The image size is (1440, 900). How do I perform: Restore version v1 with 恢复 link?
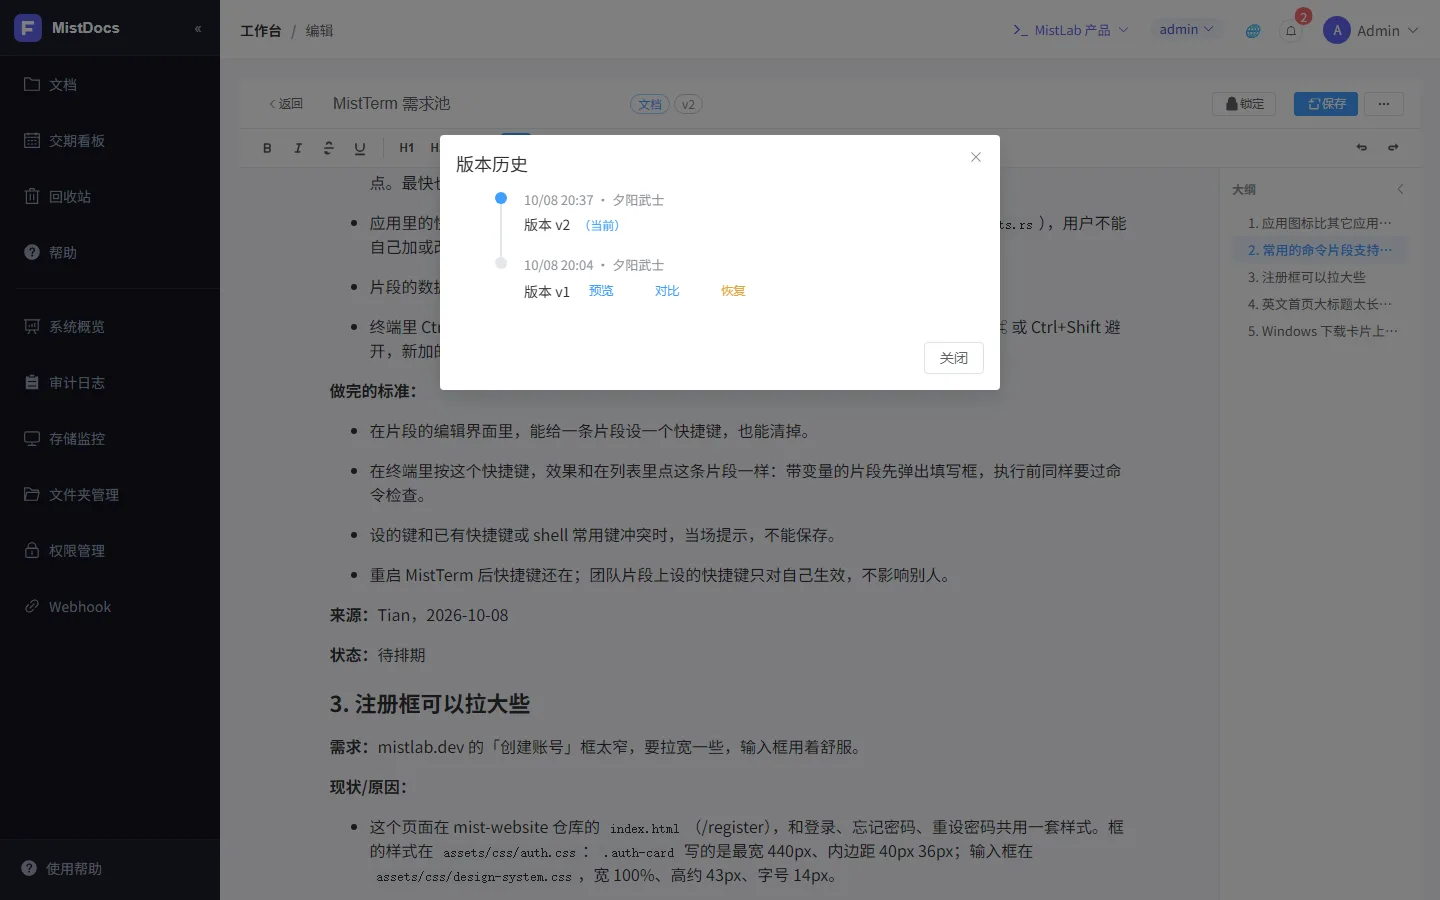(x=733, y=291)
